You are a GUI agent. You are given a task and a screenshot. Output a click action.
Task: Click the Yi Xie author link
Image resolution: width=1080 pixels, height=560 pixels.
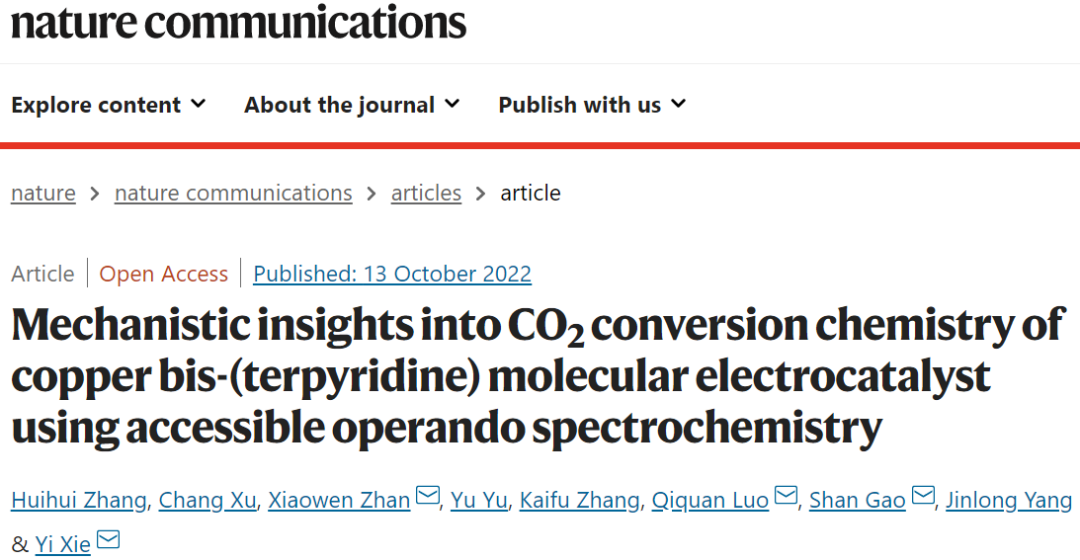[x=63, y=544]
